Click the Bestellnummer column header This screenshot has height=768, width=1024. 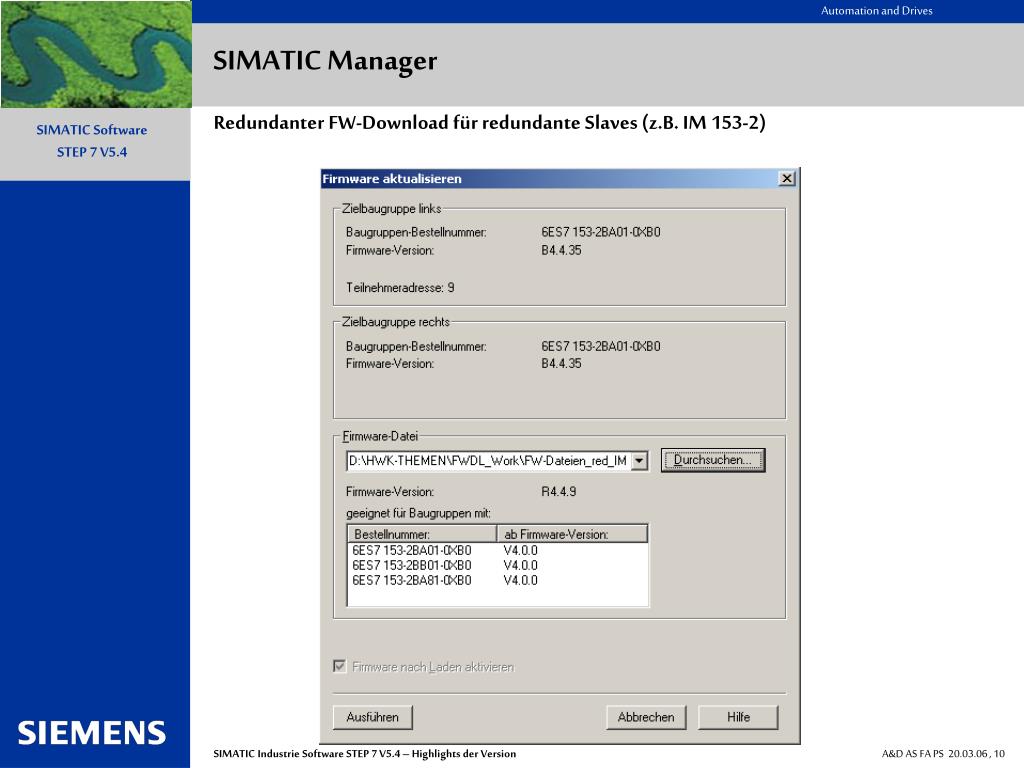[423, 534]
